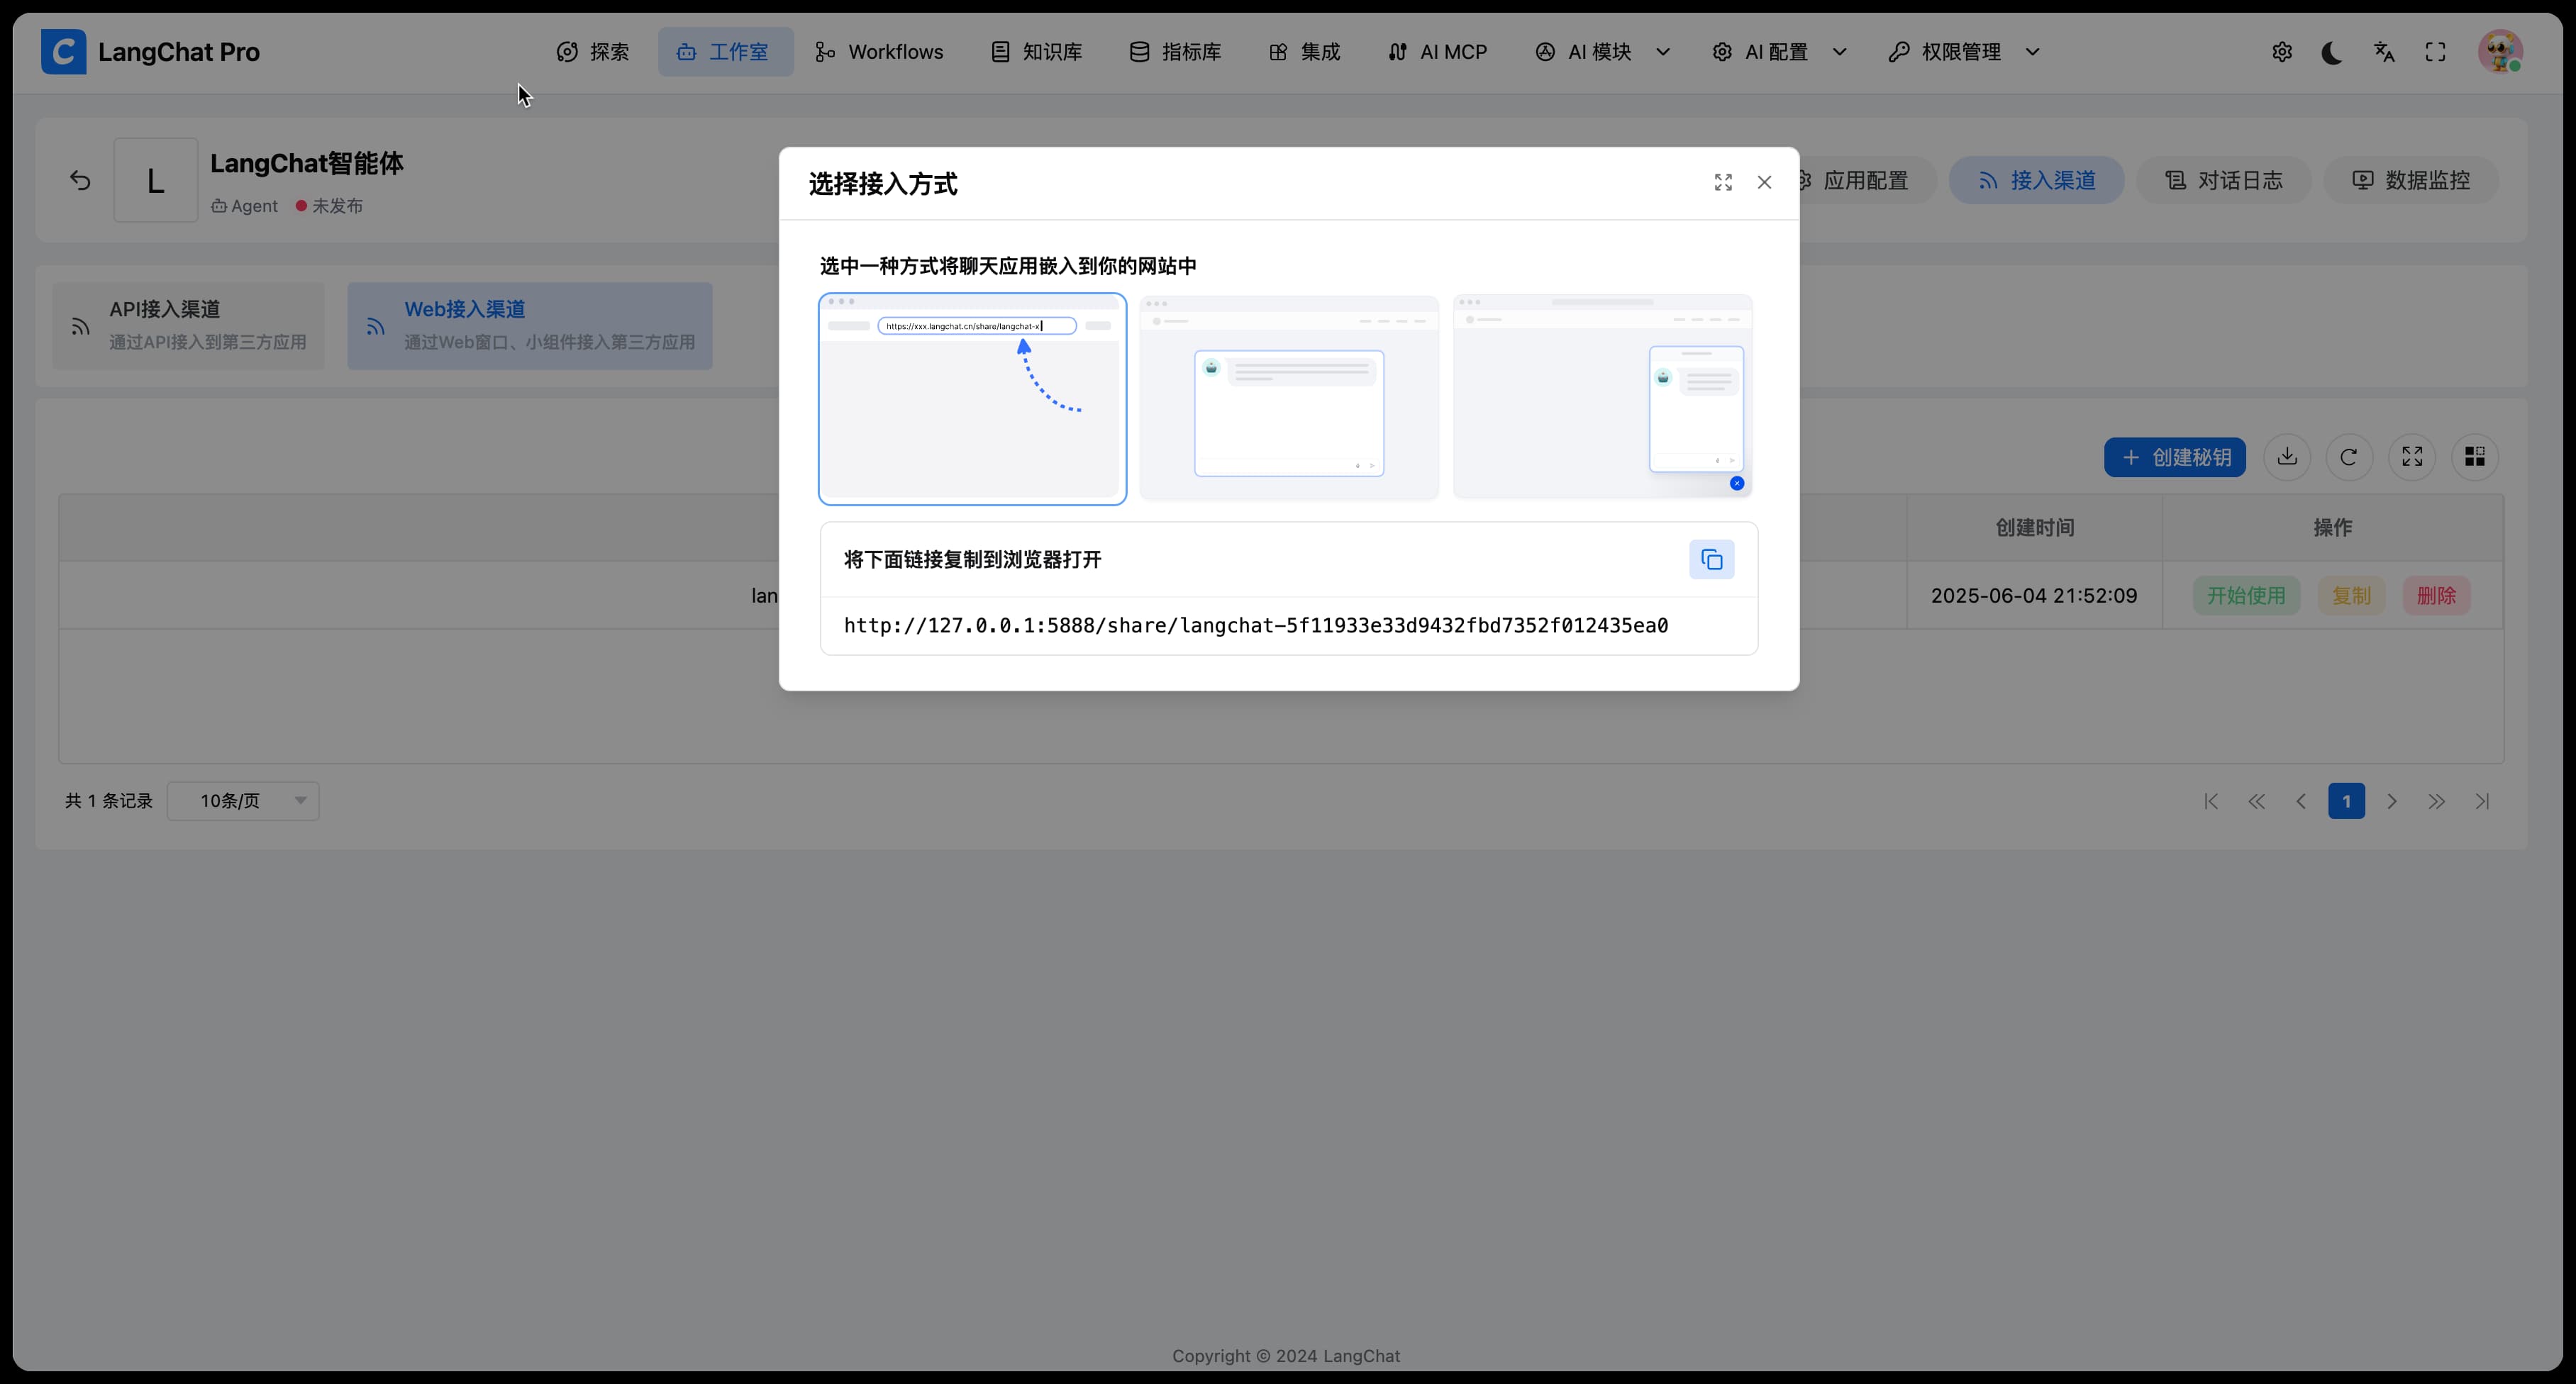Open the Workflows menu item
2576x1384 pixels.
click(x=880, y=52)
